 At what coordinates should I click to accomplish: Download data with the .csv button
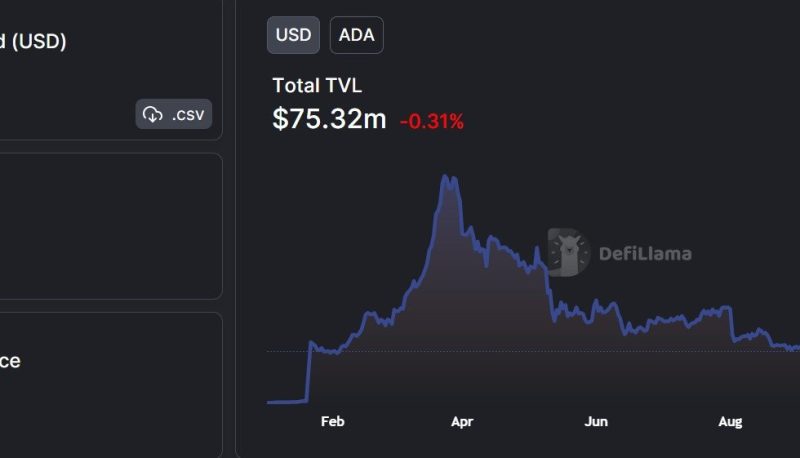pyautogui.click(x=173, y=114)
